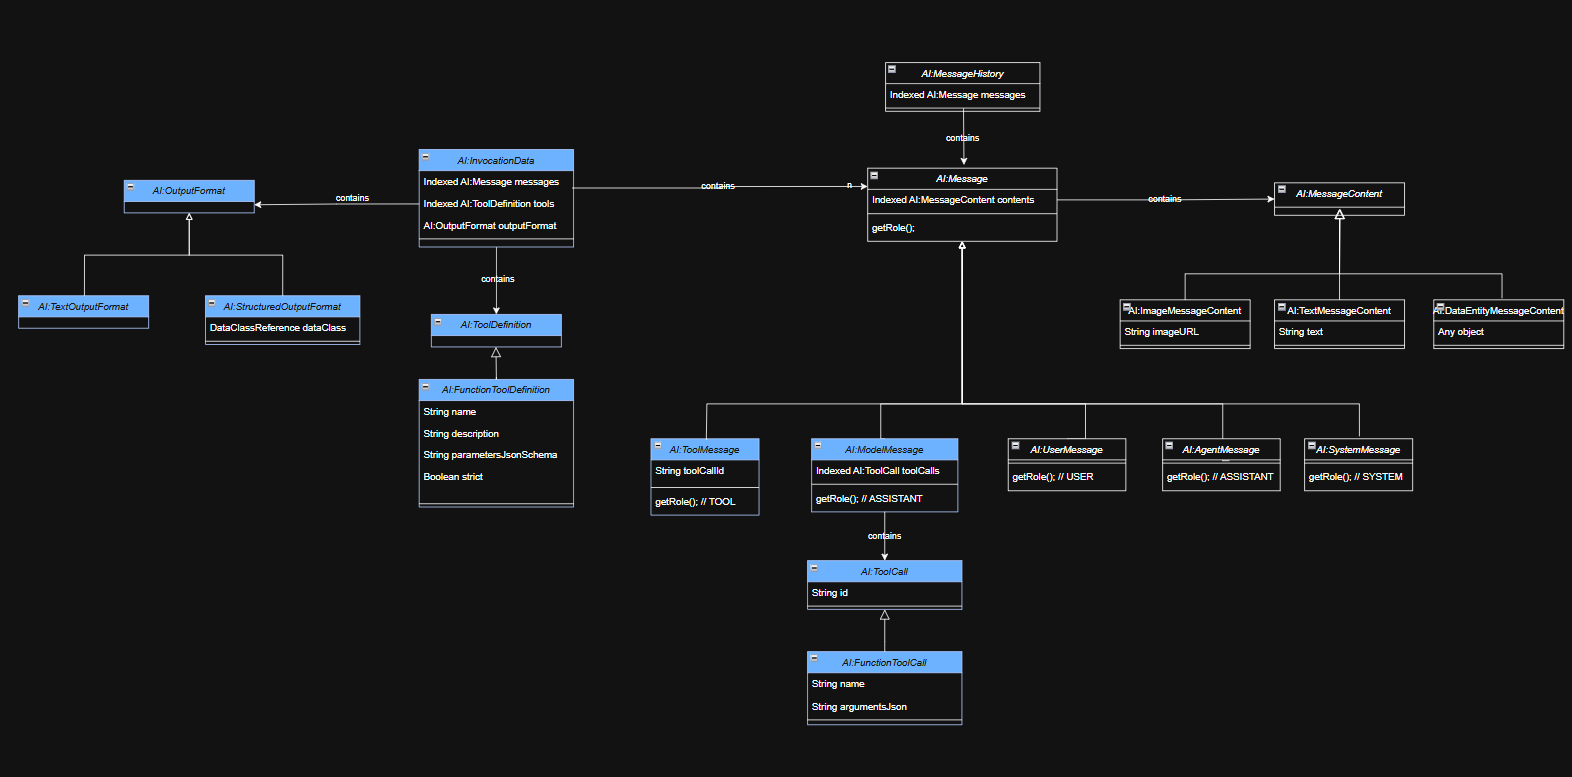Select the 'String parametersJsonSchema' attribute
1572x777 pixels.
click(490, 455)
